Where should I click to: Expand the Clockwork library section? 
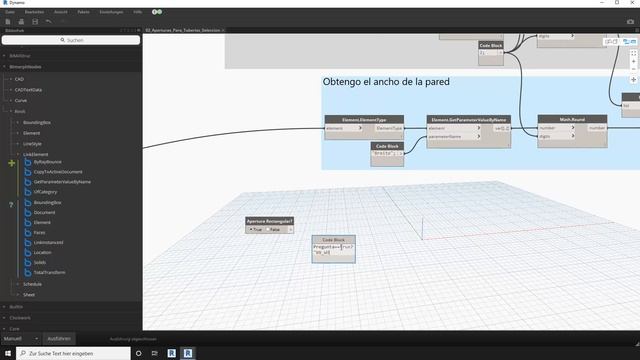pyautogui.click(x=4, y=318)
